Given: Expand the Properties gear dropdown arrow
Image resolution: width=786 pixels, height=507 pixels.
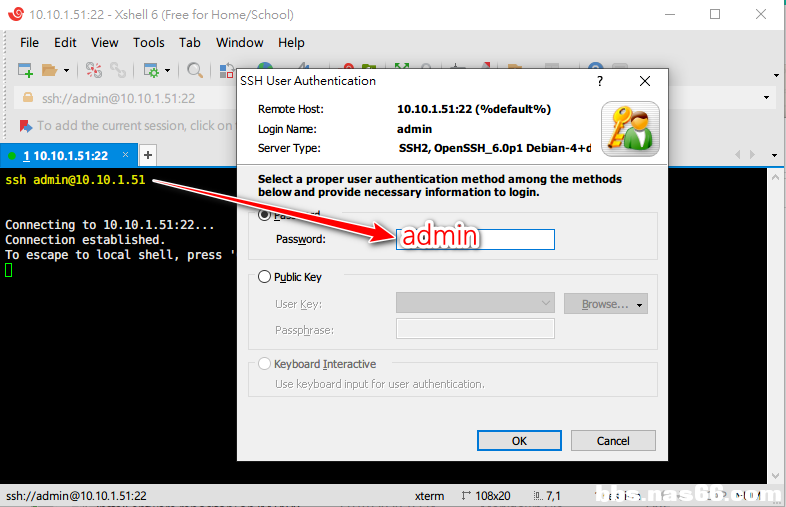Looking at the screenshot, I should pos(167,71).
